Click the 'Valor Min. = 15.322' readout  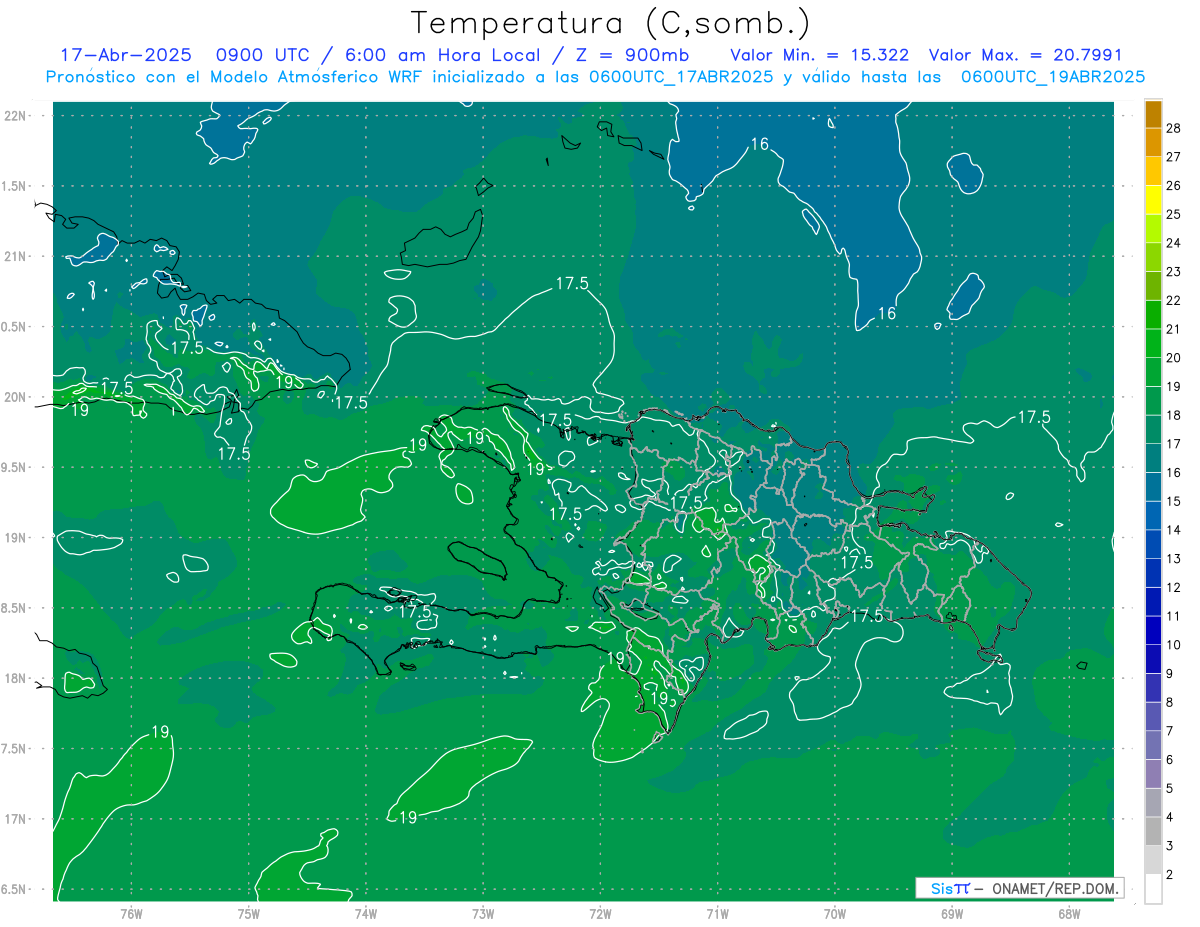pos(820,54)
